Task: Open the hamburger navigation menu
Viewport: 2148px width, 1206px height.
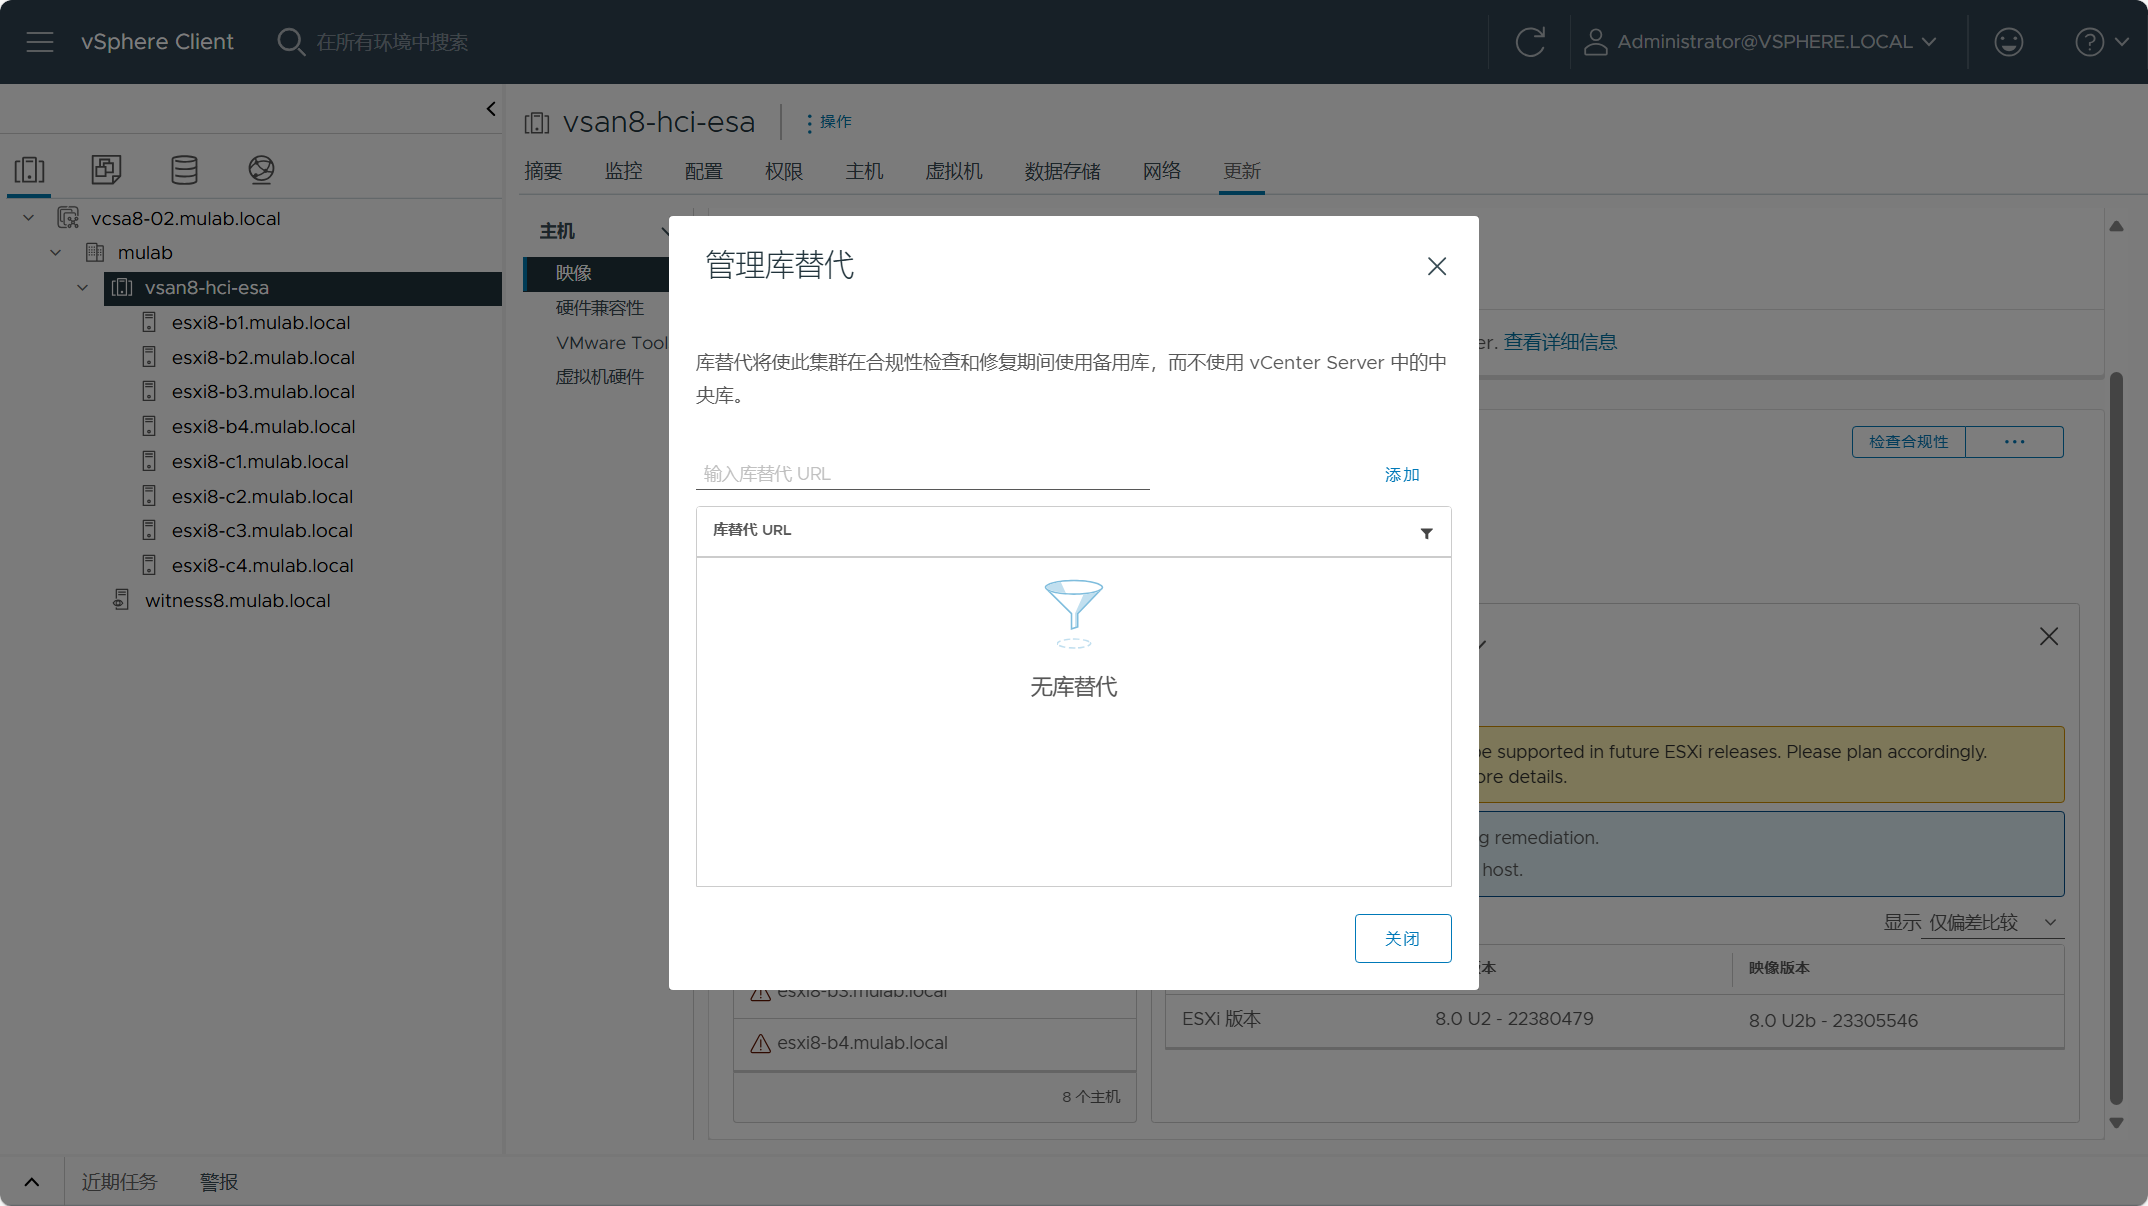Action: pyautogui.click(x=40, y=42)
